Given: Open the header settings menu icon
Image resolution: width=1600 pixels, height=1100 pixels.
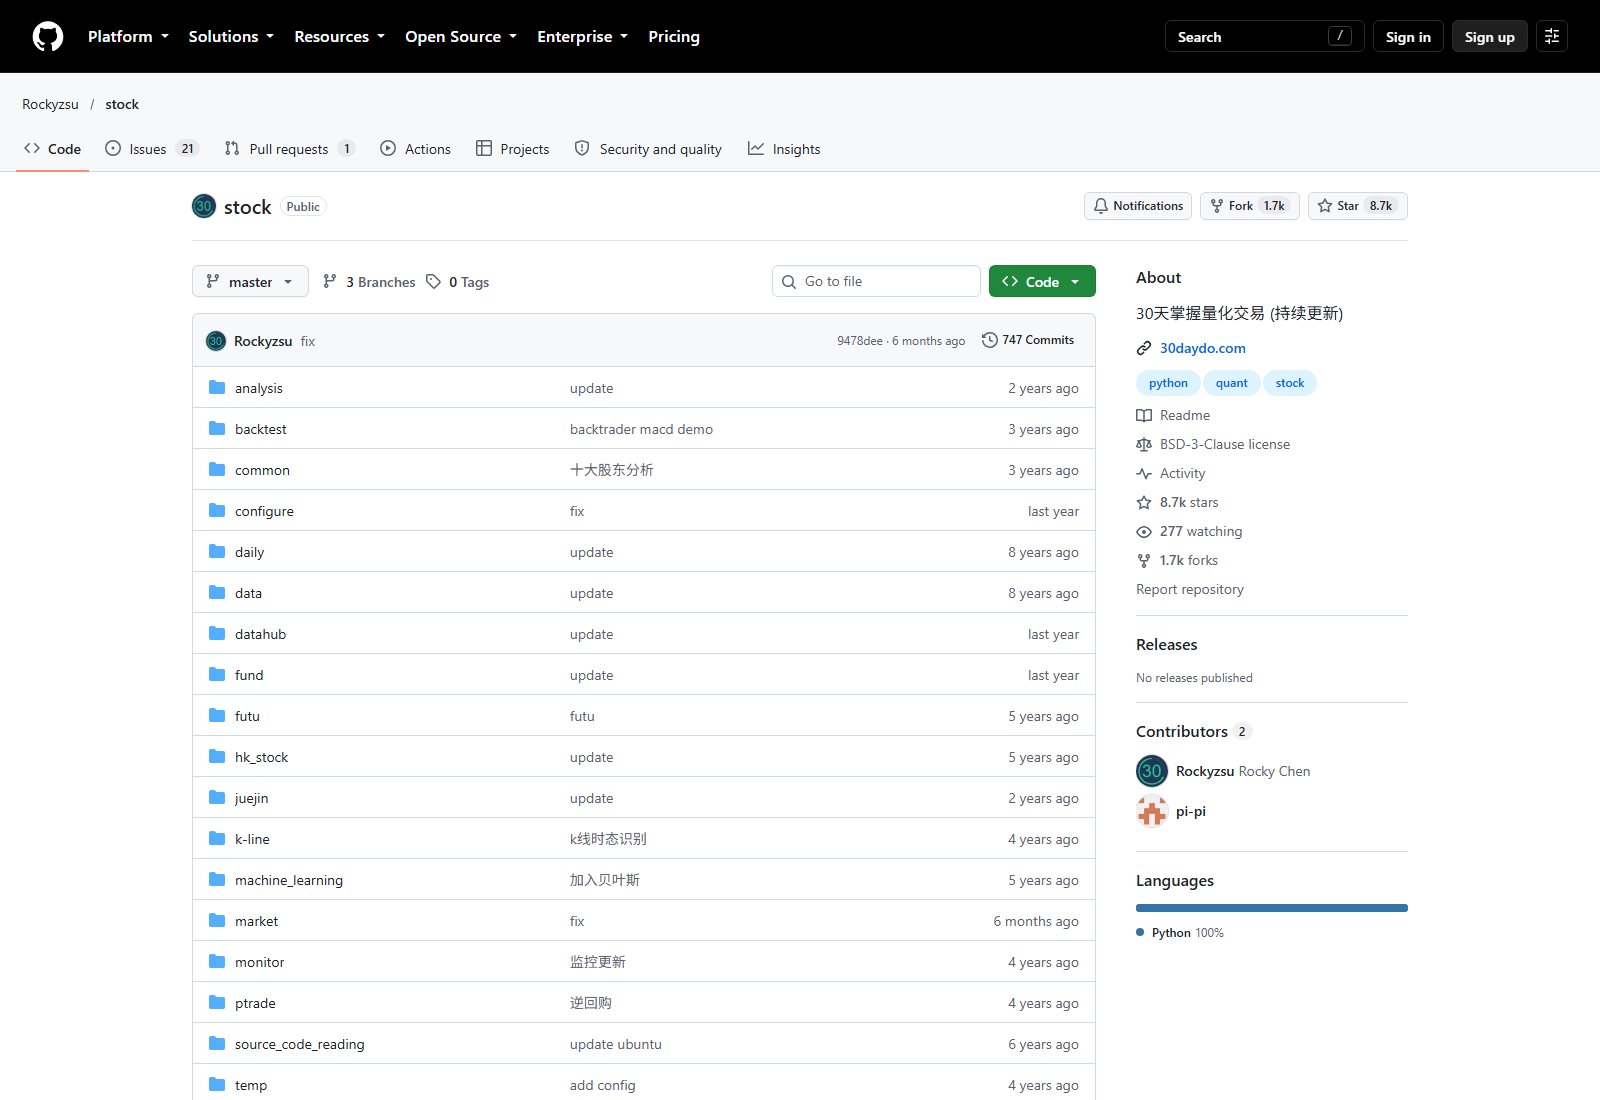Looking at the screenshot, I should [1552, 37].
